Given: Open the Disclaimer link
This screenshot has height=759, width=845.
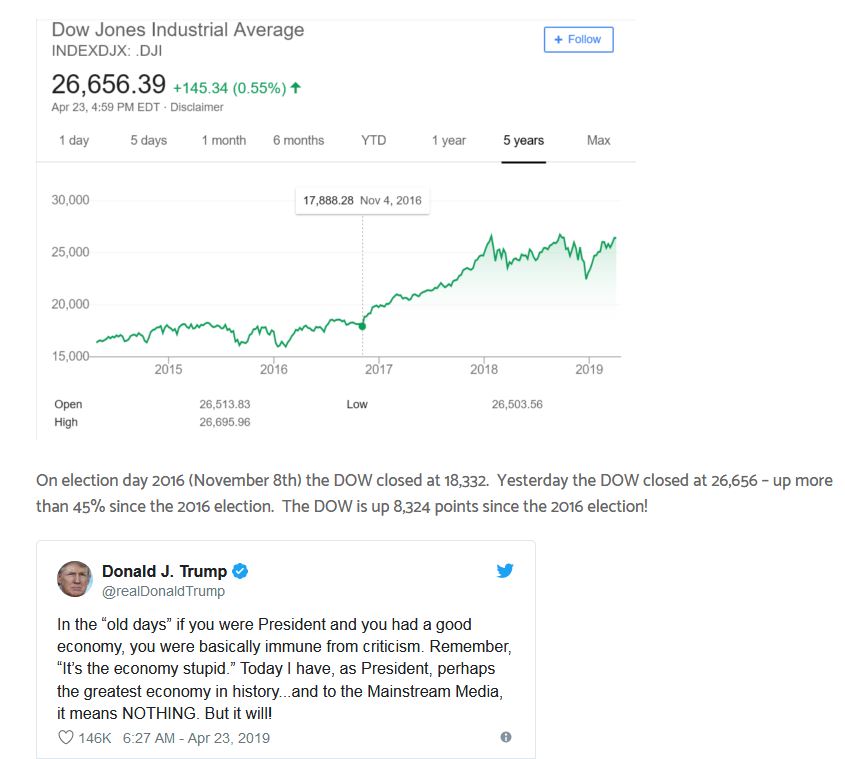Looking at the screenshot, I should 197,107.
